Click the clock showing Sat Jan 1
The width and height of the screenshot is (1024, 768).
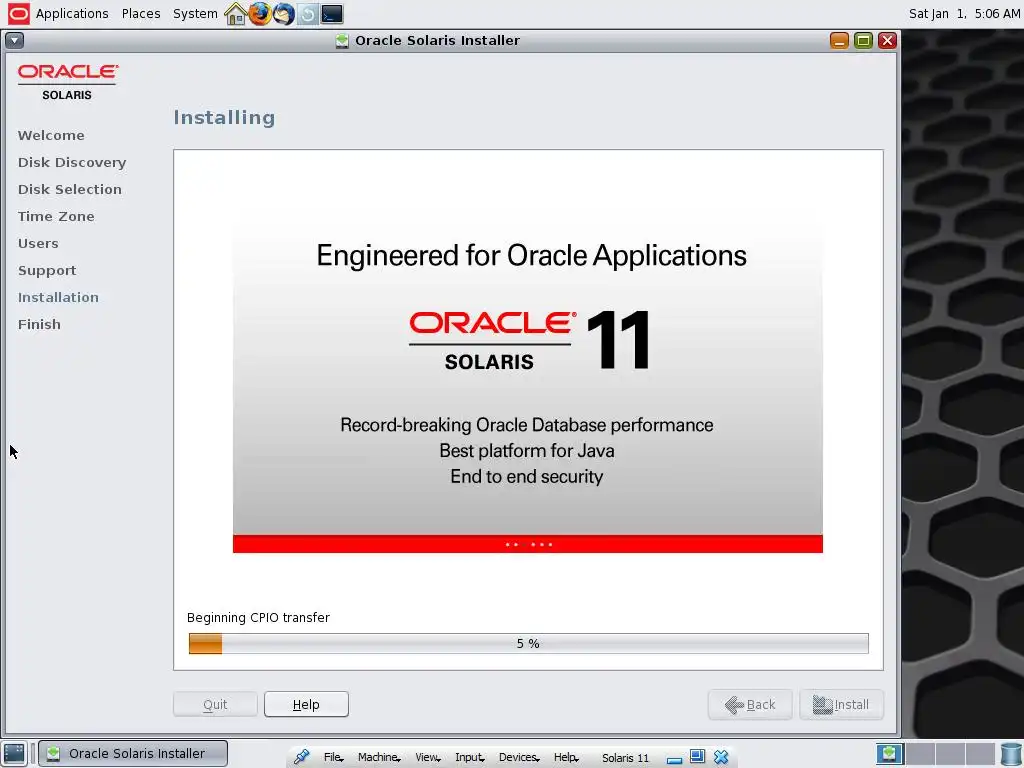coord(964,14)
